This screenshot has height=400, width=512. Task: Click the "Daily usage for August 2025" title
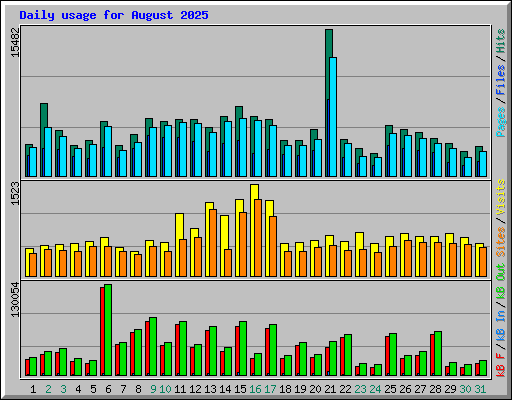[114, 15]
